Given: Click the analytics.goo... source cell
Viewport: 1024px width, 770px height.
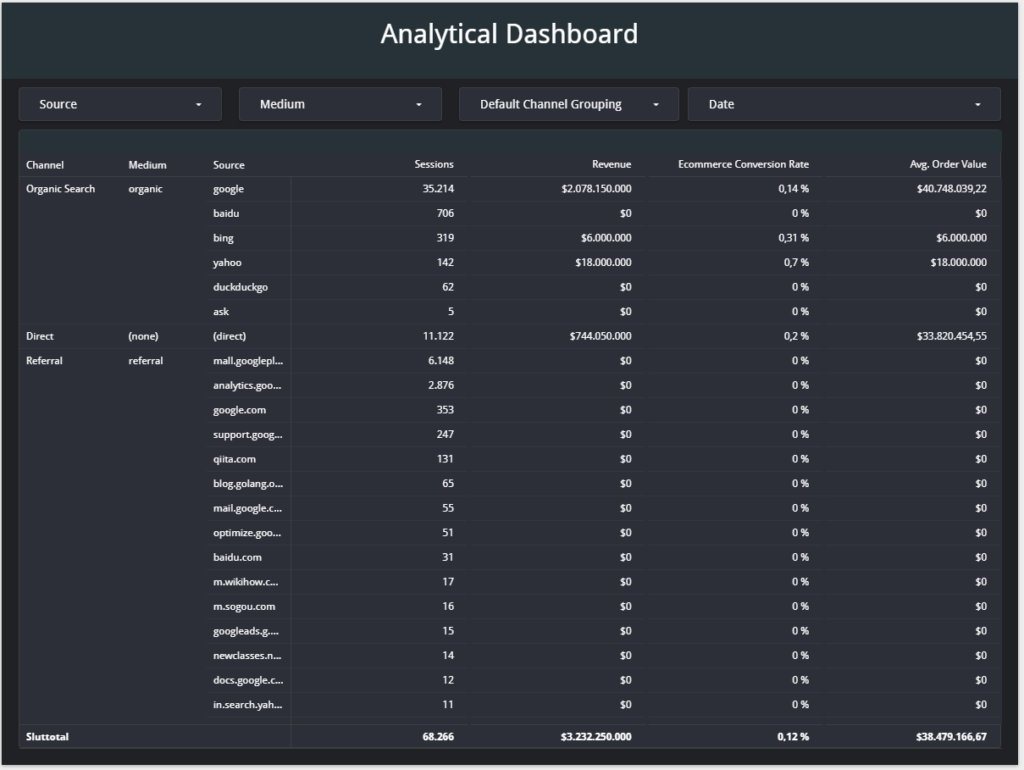Looking at the screenshot, I should (247, 385).
